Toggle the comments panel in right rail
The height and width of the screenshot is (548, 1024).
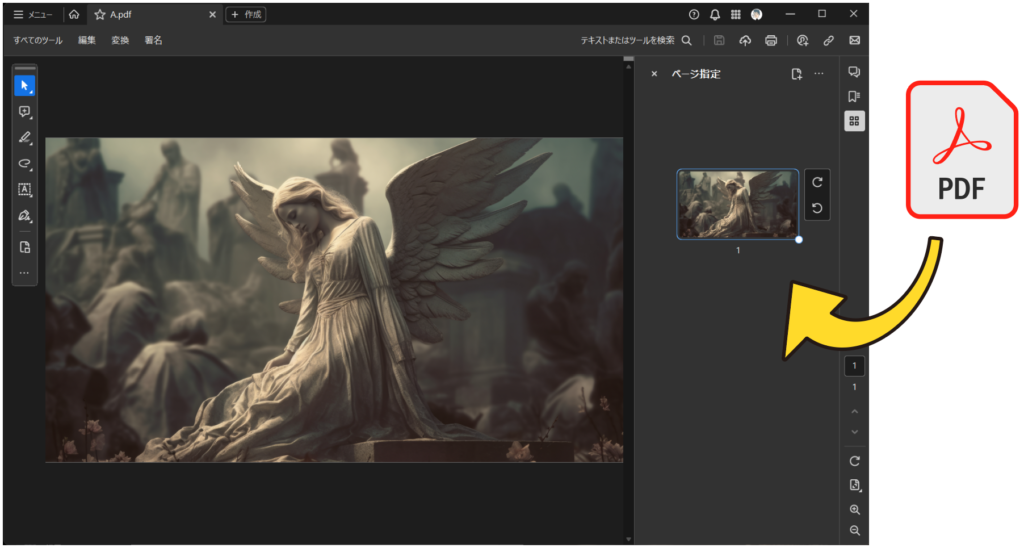click(x=854, y=72)
